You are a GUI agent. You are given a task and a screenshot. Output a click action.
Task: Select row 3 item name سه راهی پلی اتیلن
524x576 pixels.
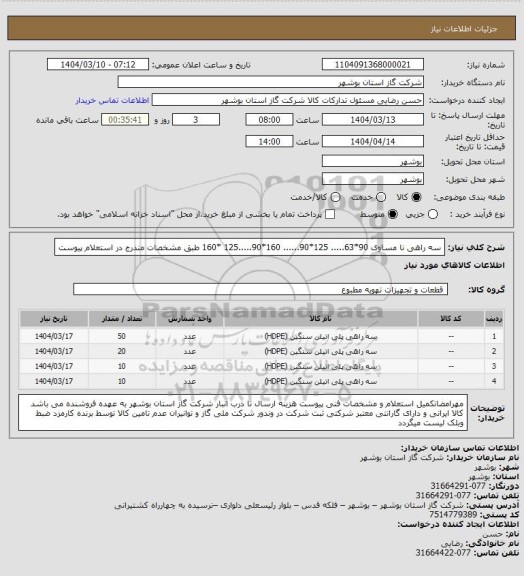click(x=320, y=366)
